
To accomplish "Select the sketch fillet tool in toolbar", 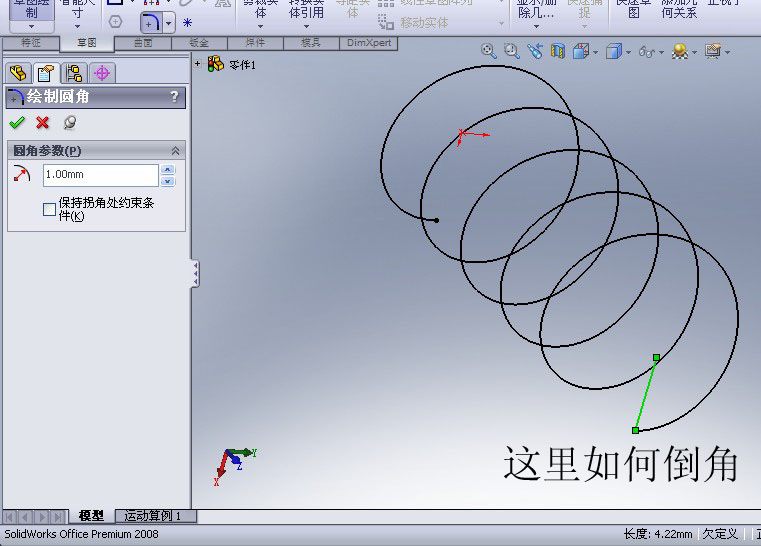I will (150, 23).
